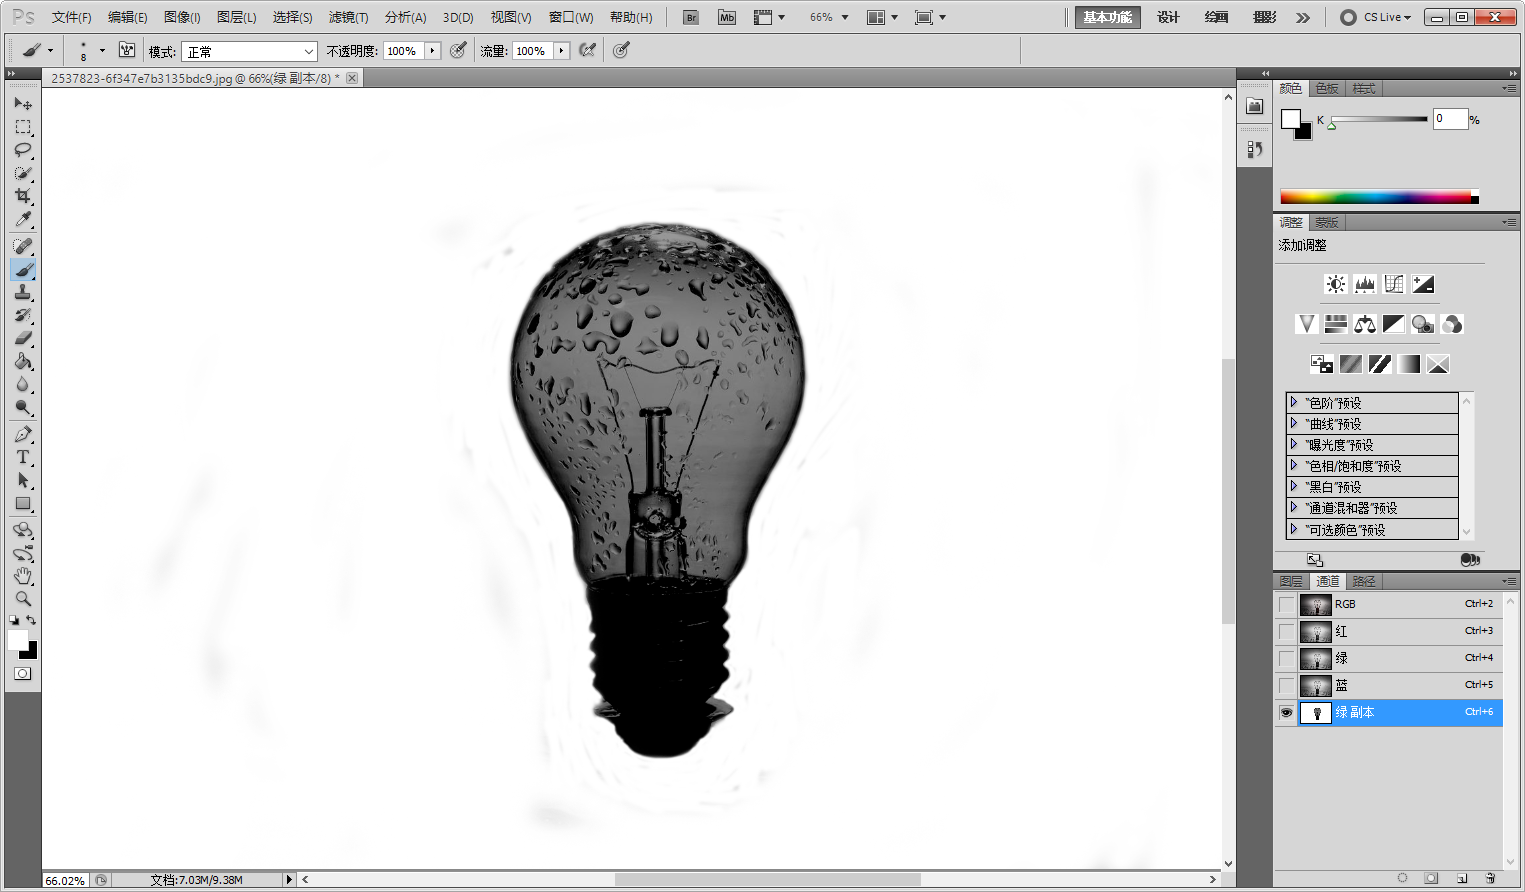Image resolution: width=1525 pixels, height=892 pixels.
Task: Pick the Eyedropper tool
Action: pyautogui.click(x=23, y=220)
